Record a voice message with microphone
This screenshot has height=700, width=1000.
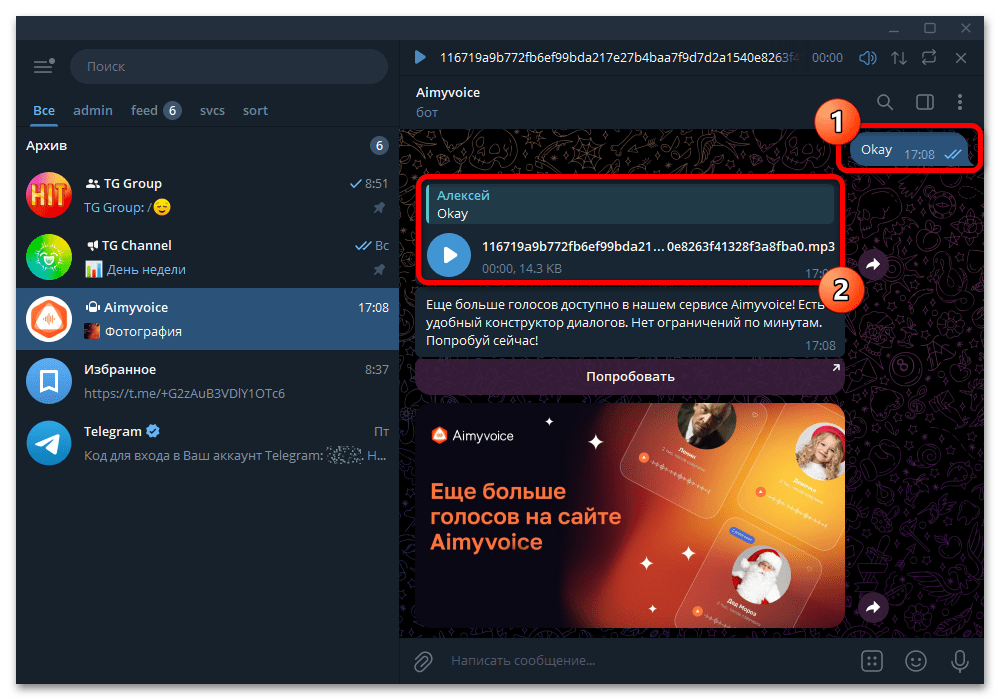click(959, 661)
